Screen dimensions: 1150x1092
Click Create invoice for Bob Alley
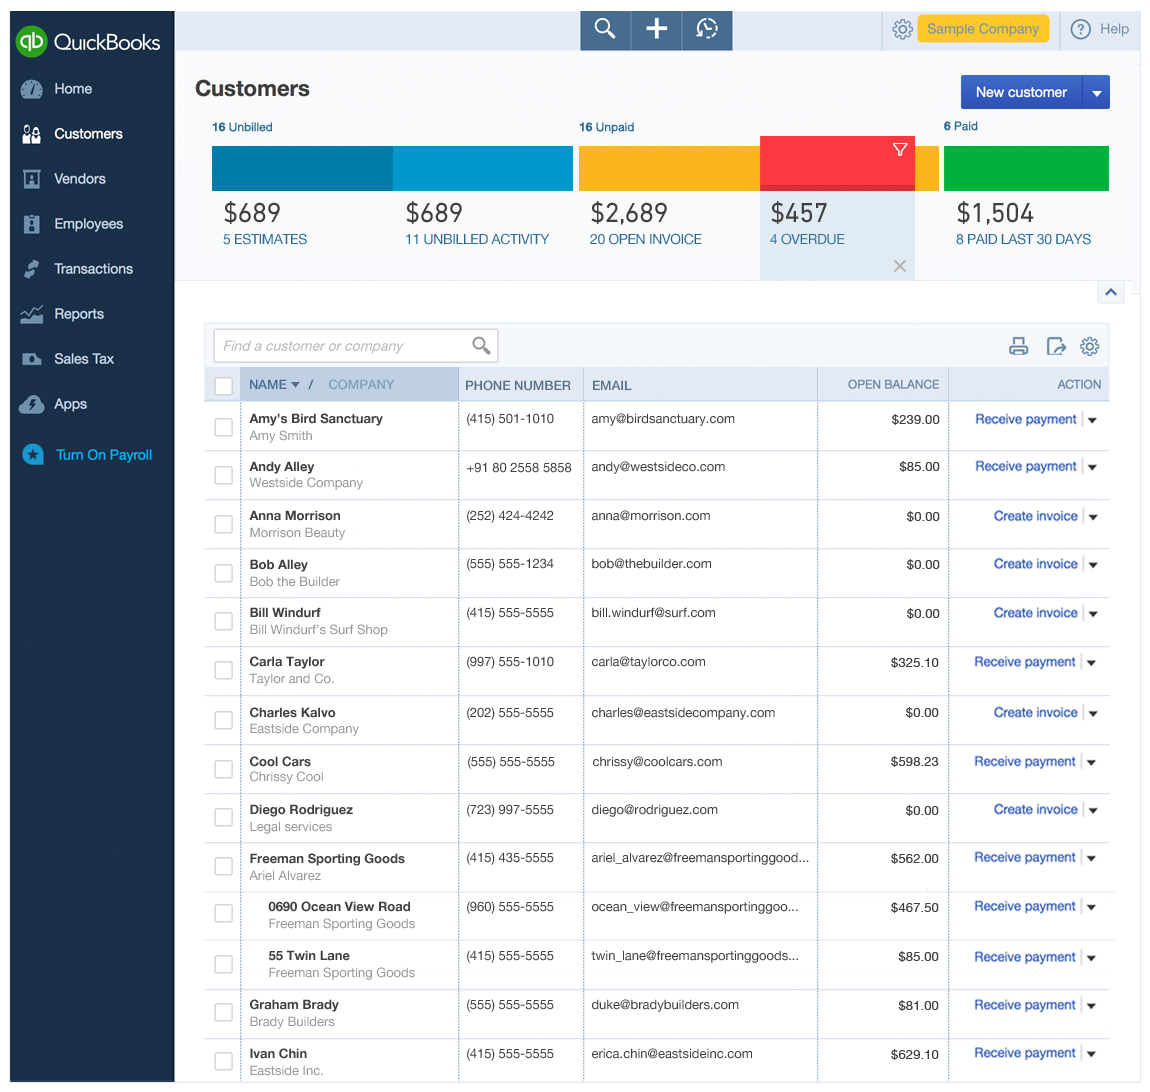click(x=1036, y=564)
